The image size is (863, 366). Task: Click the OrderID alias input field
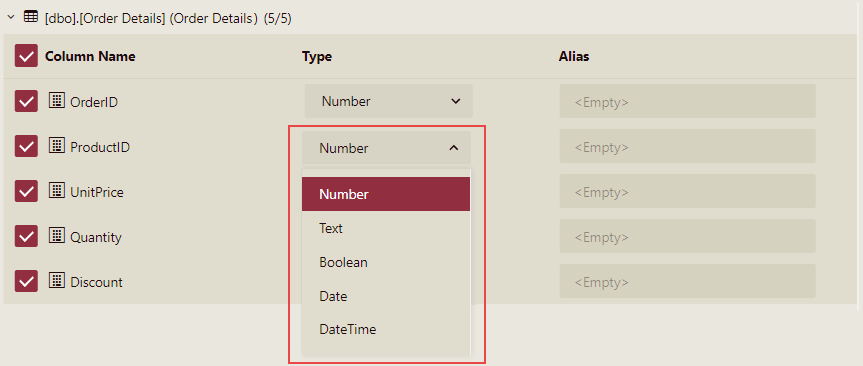(687, 101)
